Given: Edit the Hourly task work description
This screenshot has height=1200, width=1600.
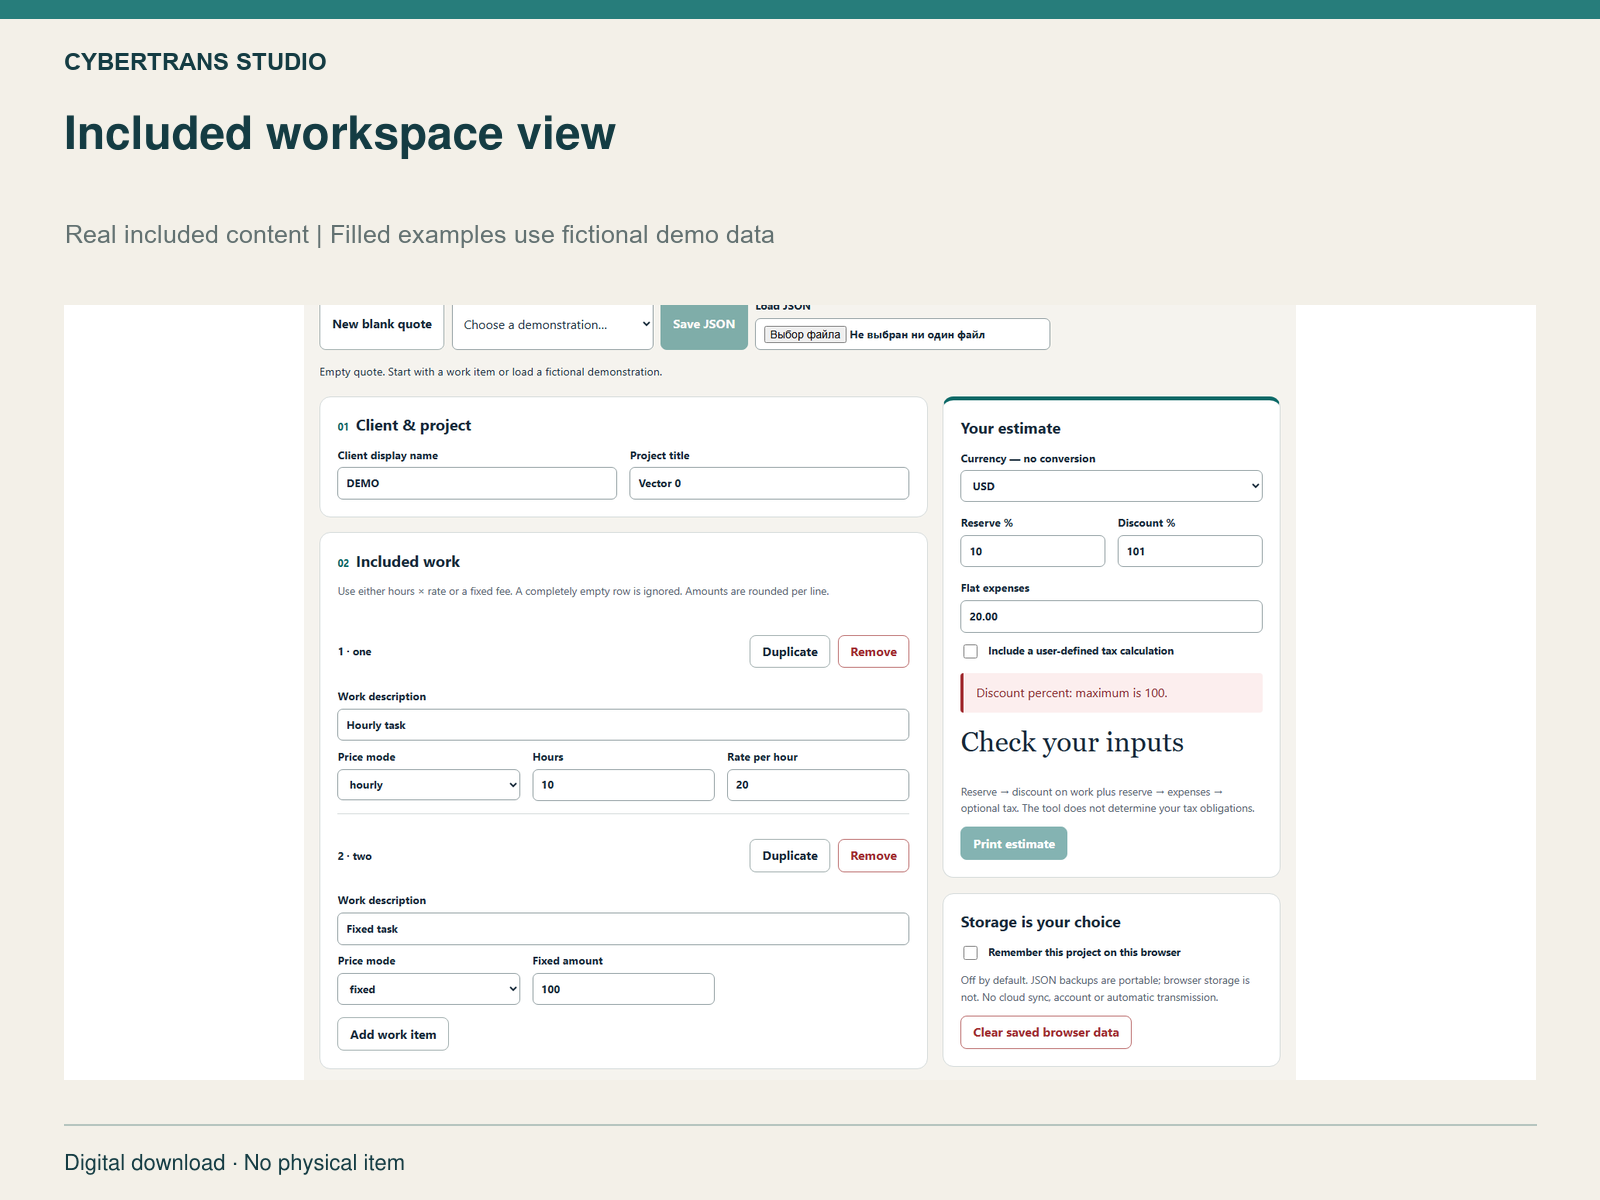Looking at the screenshot, I should 623,725.
